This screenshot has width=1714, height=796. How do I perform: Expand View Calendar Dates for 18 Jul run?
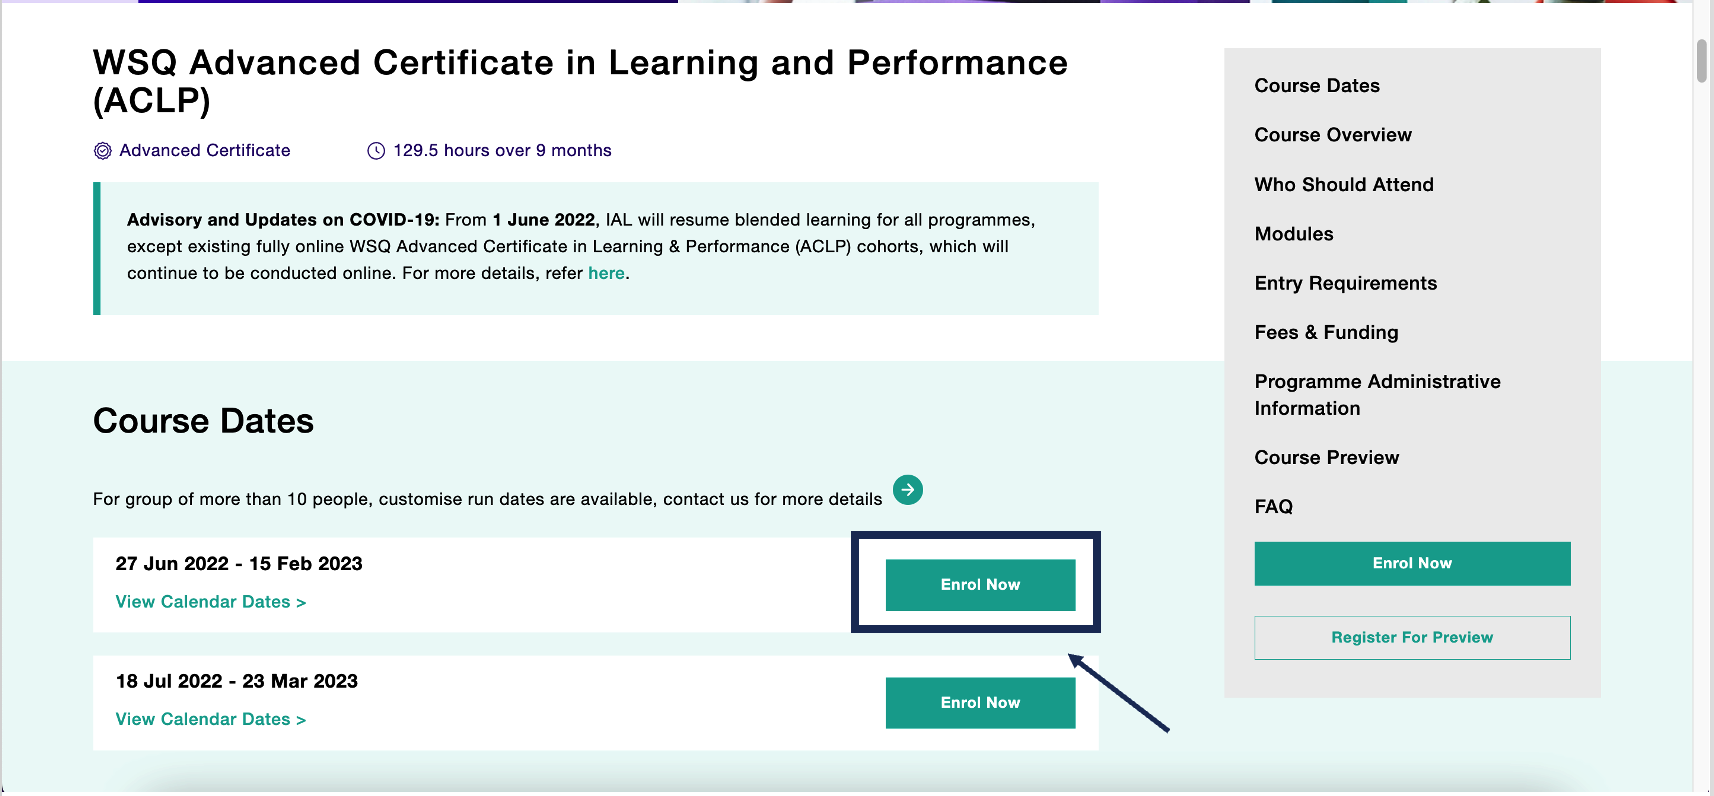[211, 720]
